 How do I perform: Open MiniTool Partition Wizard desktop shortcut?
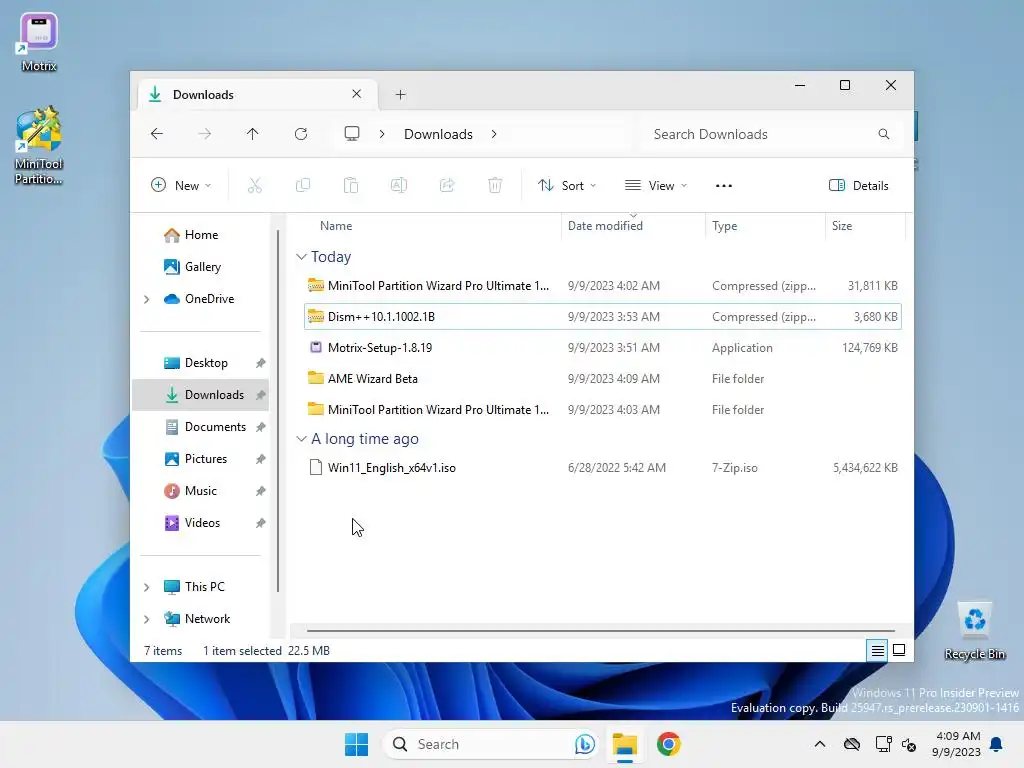click(39, 145)
